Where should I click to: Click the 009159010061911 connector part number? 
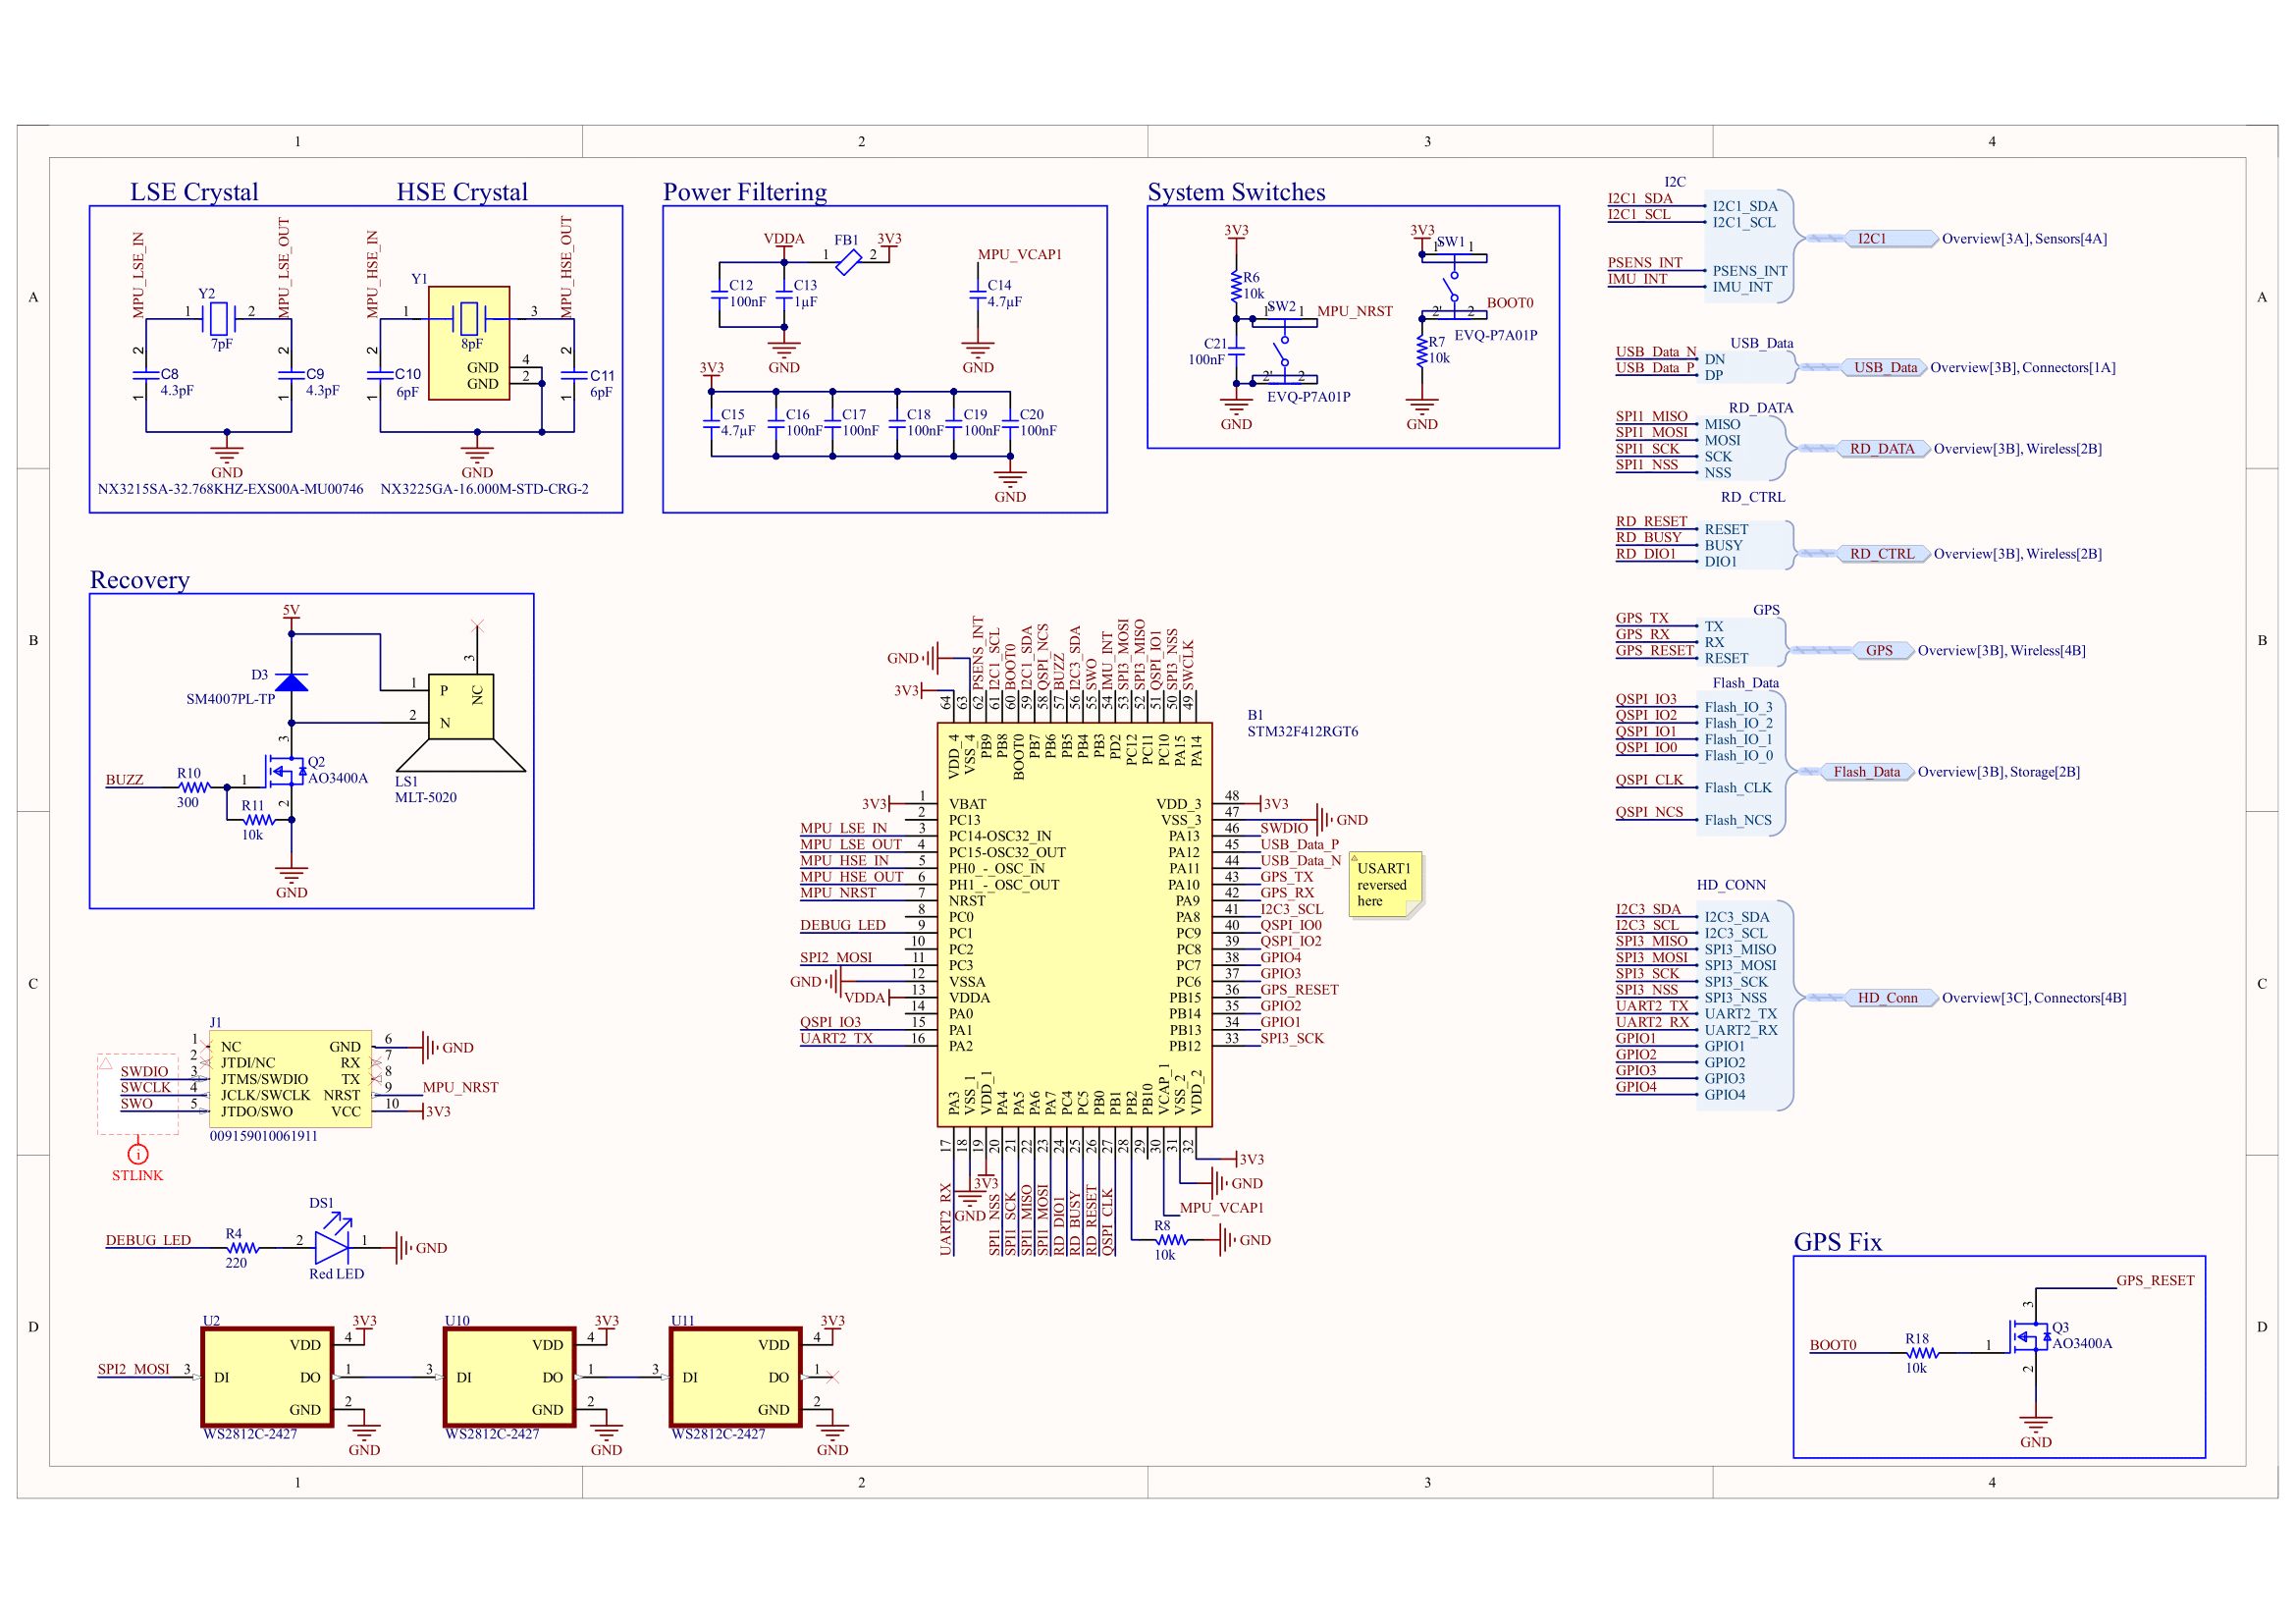(x=263, y=1135)
